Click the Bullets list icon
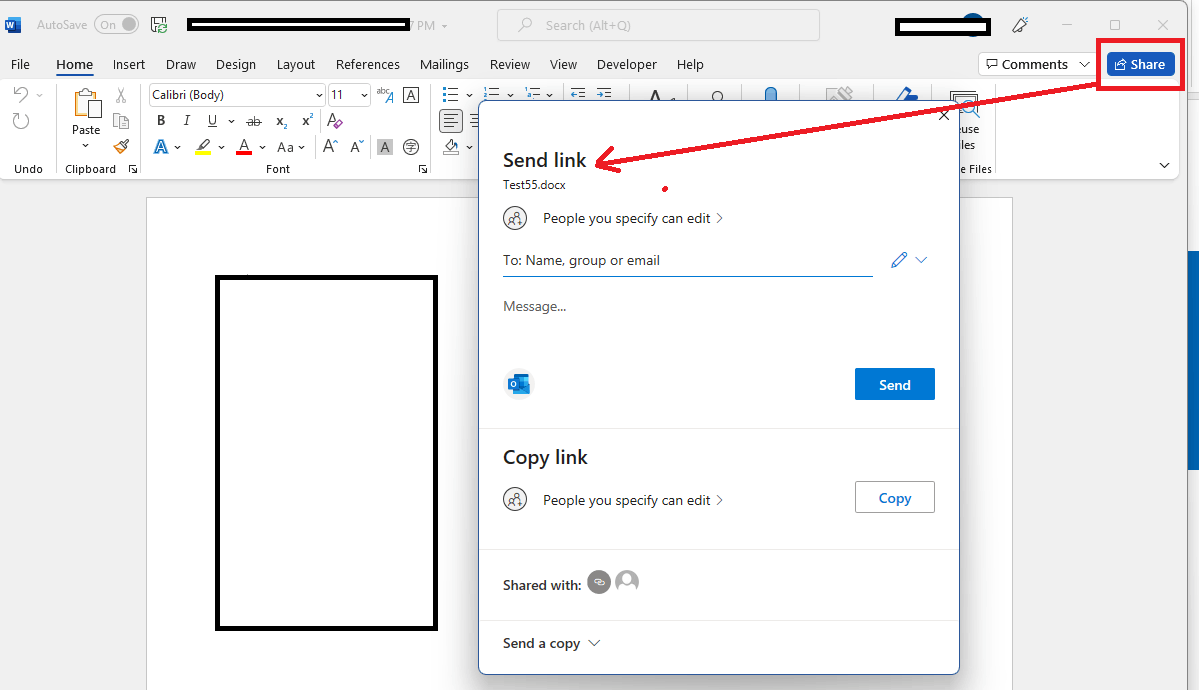This screenshot has height=690, width=1199. click(x=450, y=95)
